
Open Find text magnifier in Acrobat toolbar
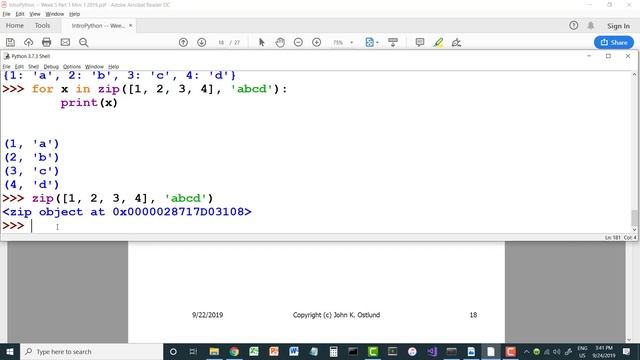point(84,42)
